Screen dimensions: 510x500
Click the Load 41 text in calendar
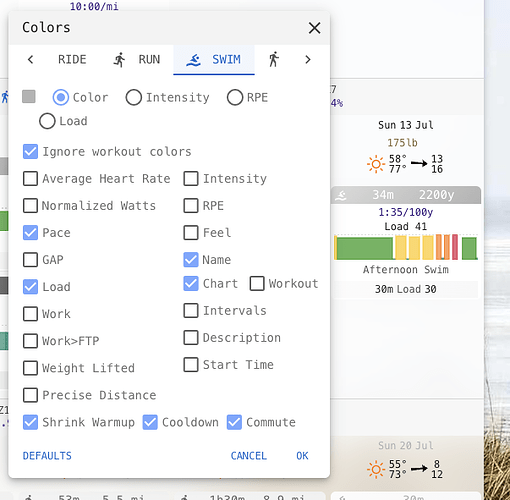pyautogui.click(x=406, y=227)
